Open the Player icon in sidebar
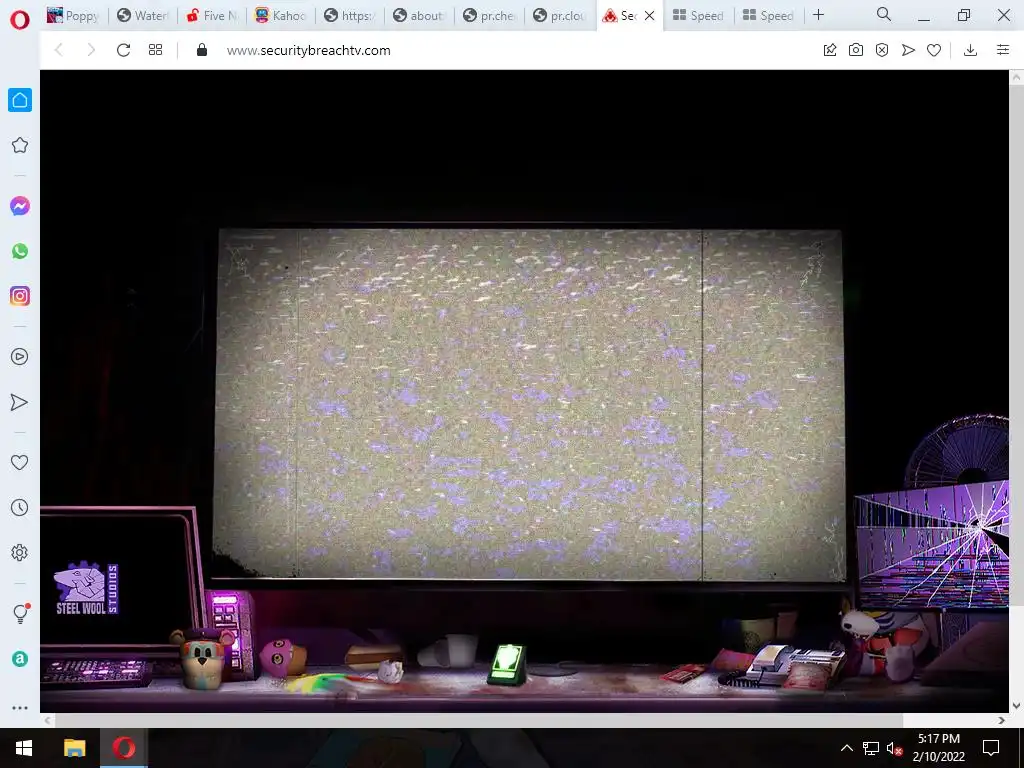The height and width of the screenshot is (768, 1024). tap(20, 357)
